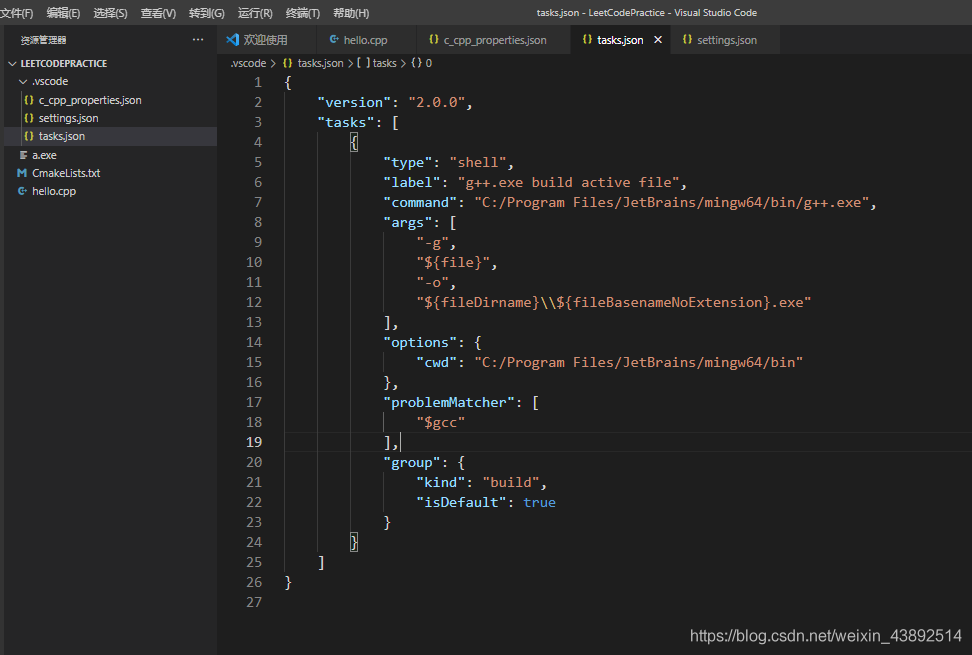This screenshot has width=972, height=655.
Task: Click the Explorer panel's more actions ellipsis
Action: coord(198,40)
